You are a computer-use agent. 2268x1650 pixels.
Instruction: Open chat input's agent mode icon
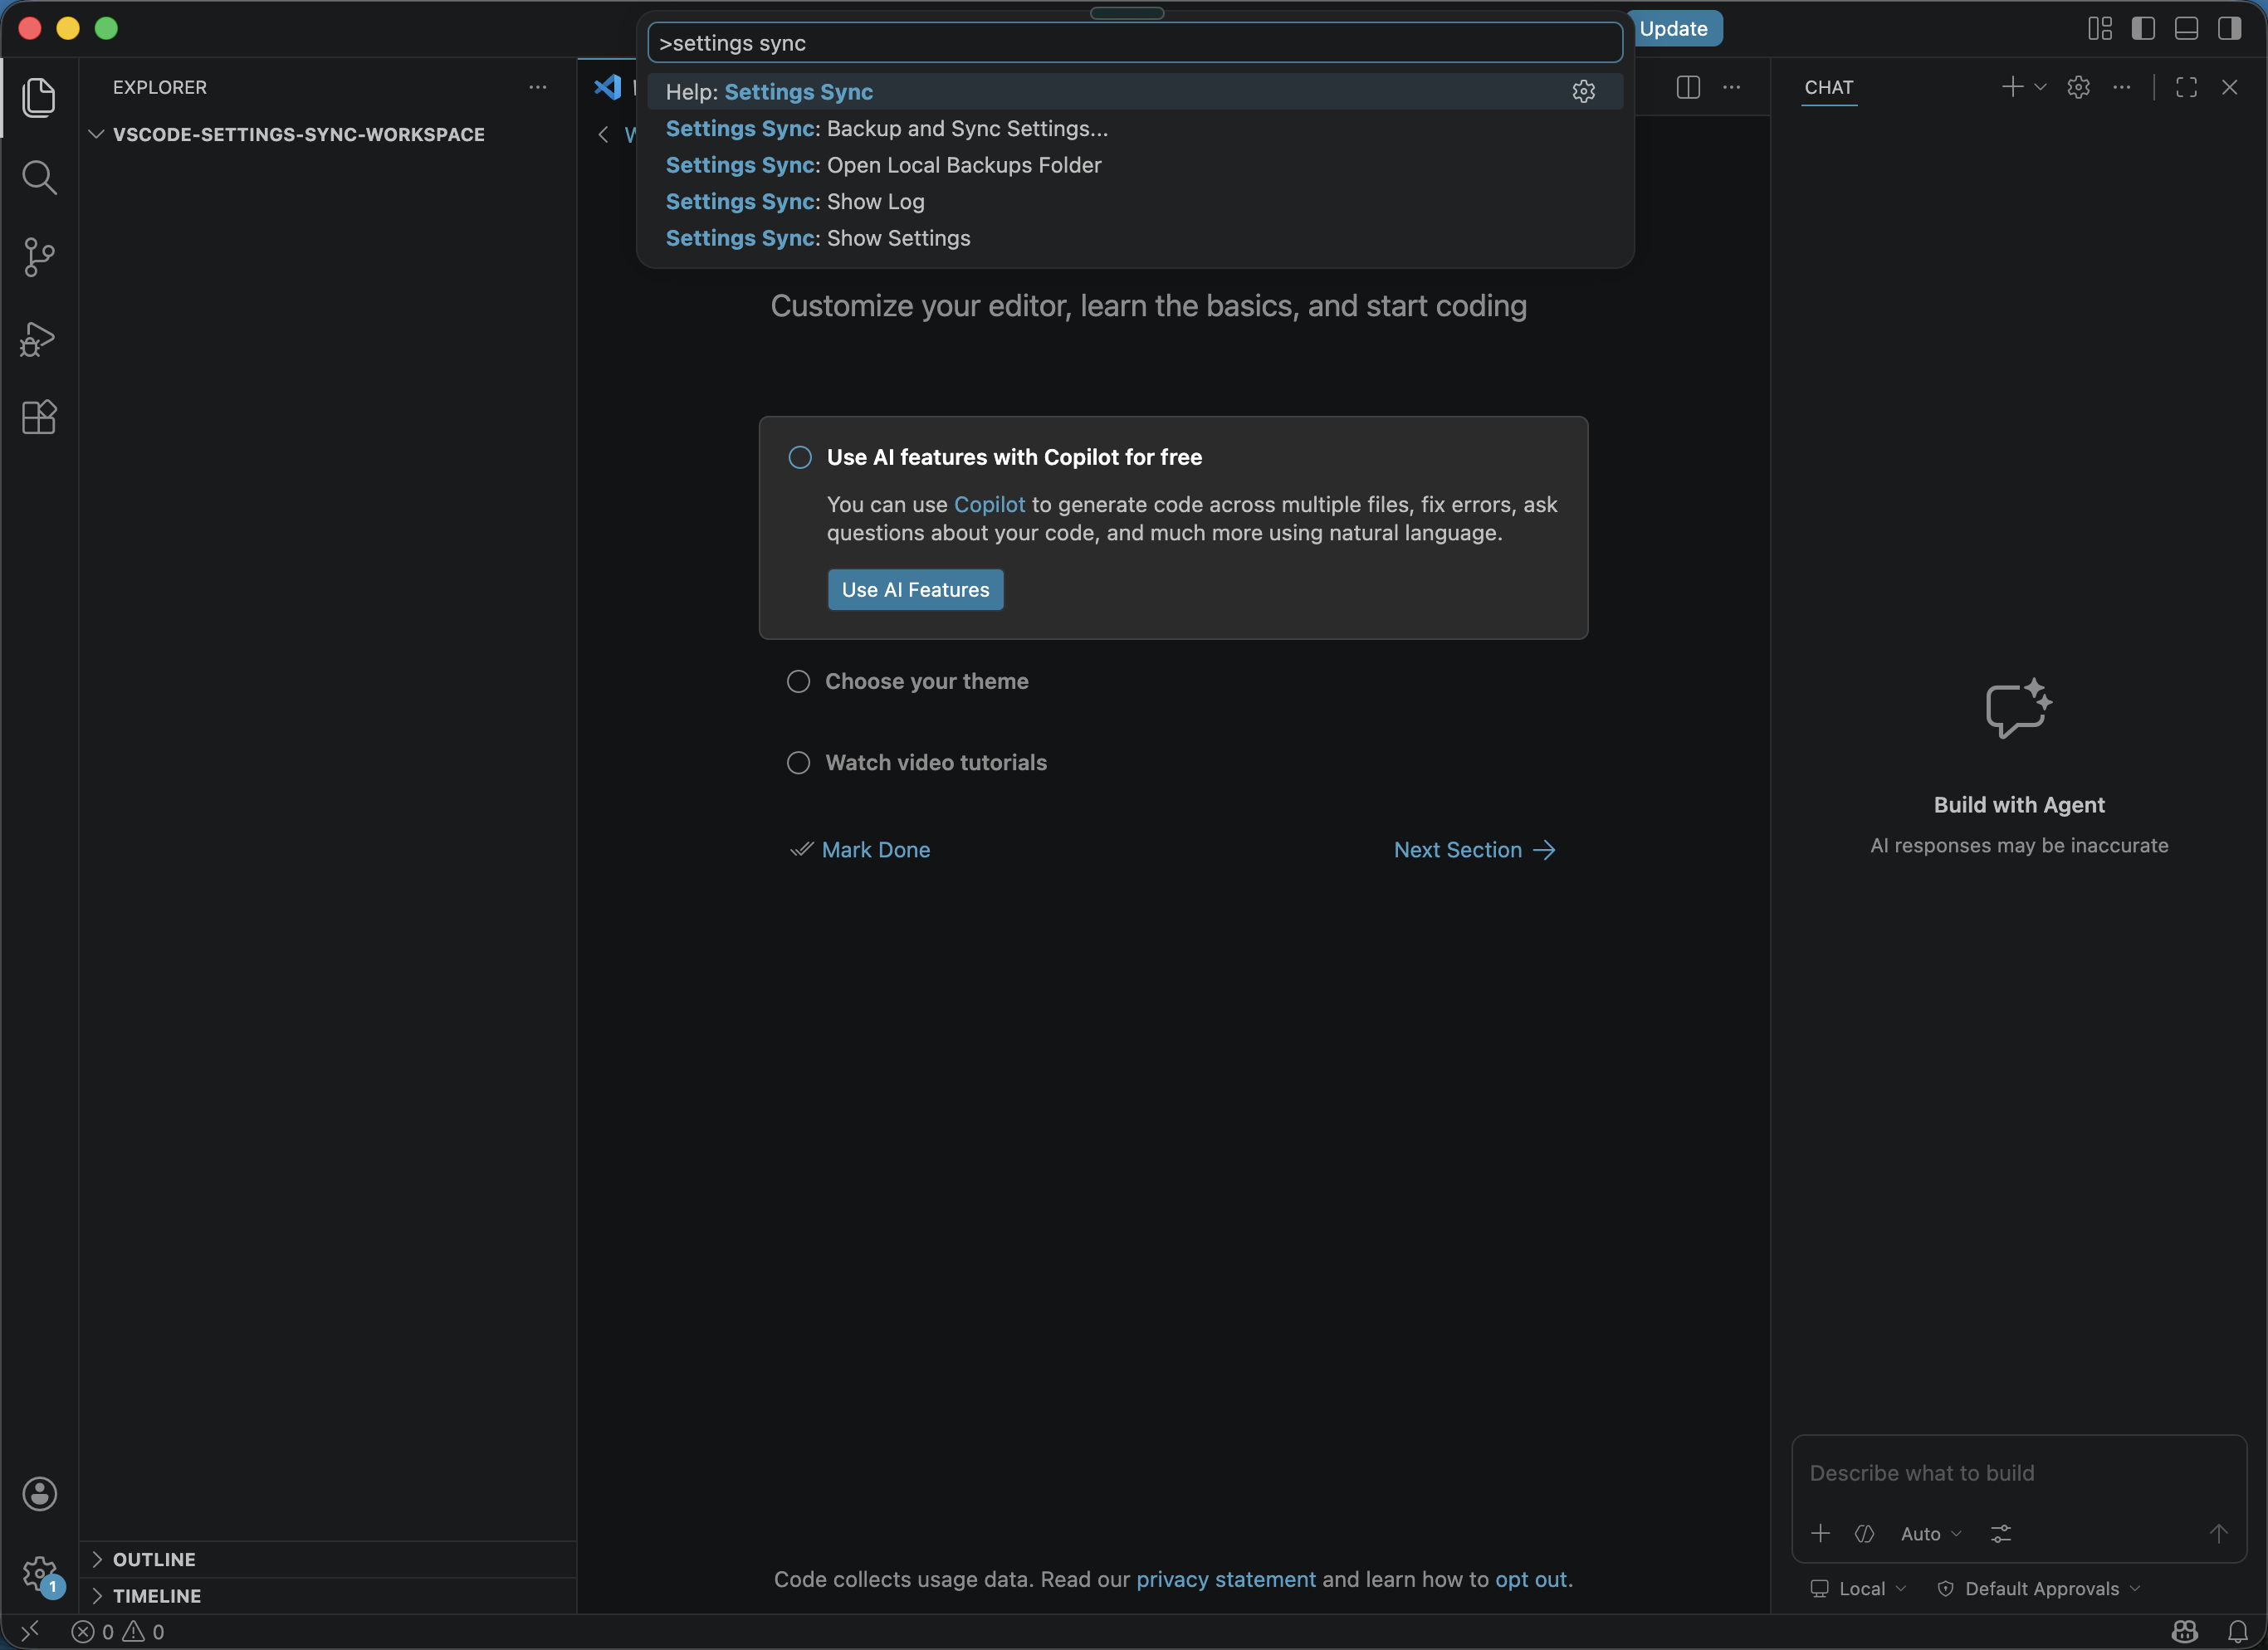pyautogui.click(x=1865, y=1534)
